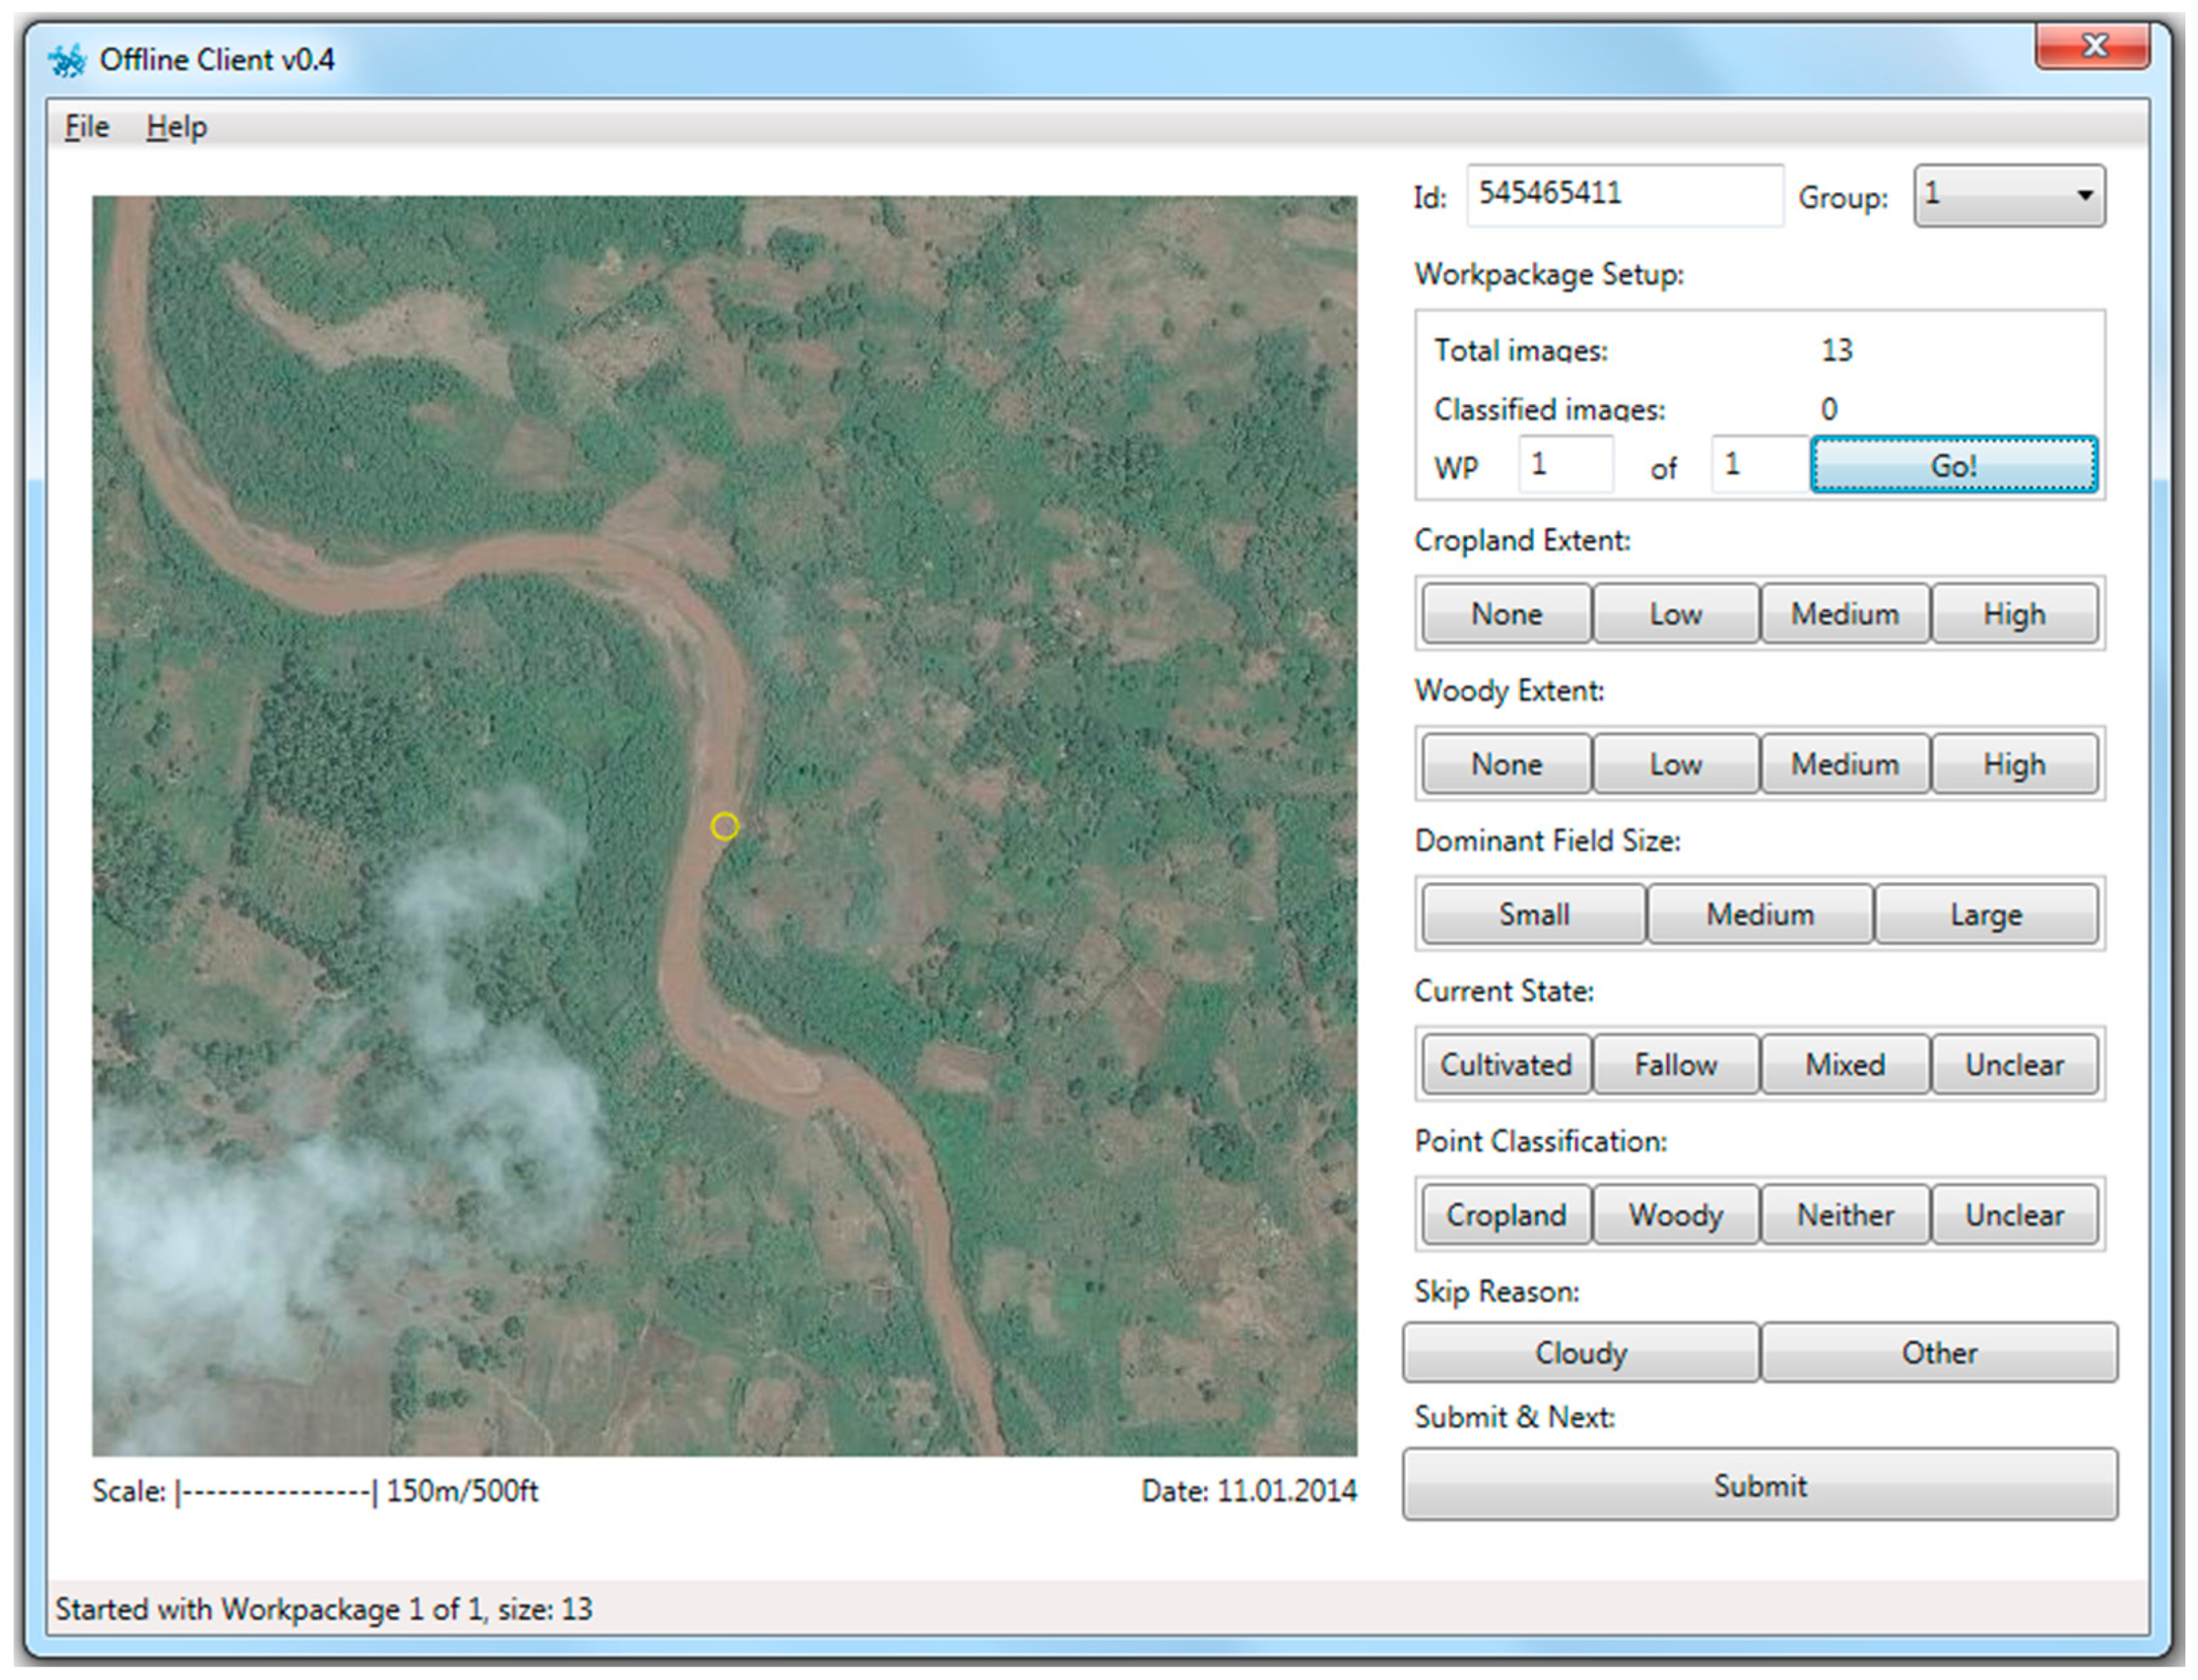2198x1680 pixels.
Task: Set point classification to Neither
Action: coord(1845,1214)
